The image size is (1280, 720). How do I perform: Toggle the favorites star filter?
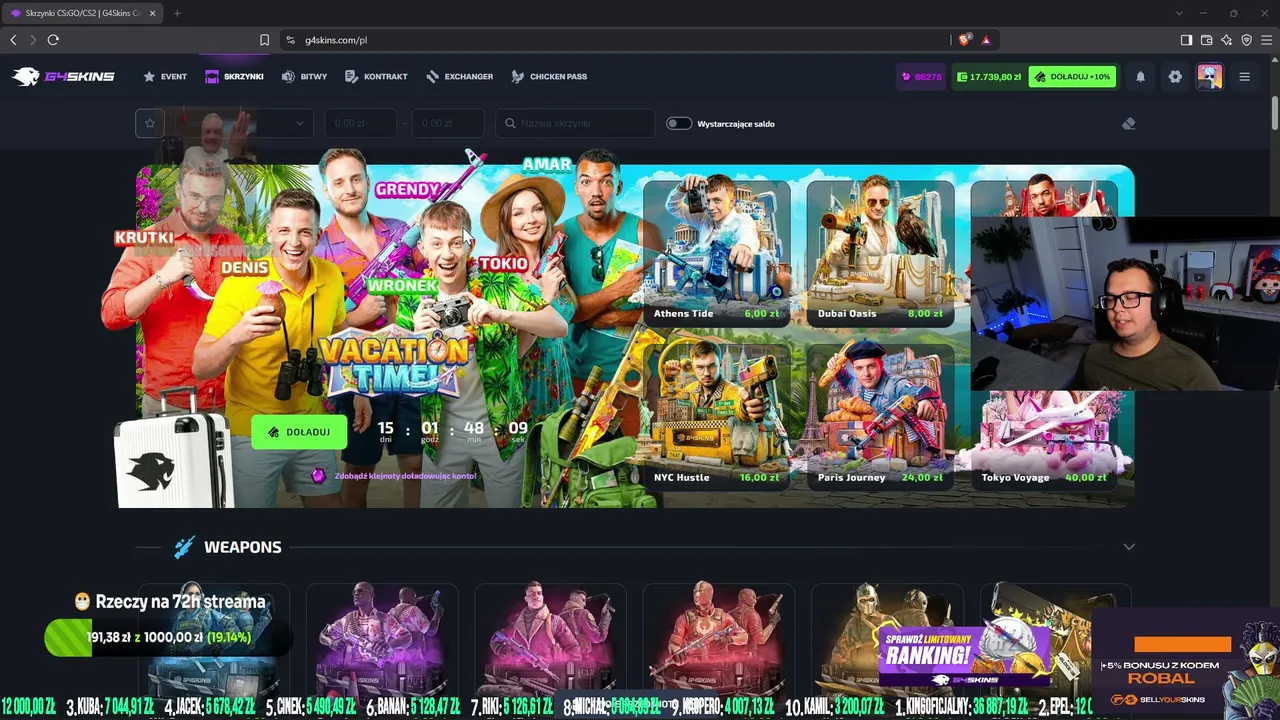(150, 123)
